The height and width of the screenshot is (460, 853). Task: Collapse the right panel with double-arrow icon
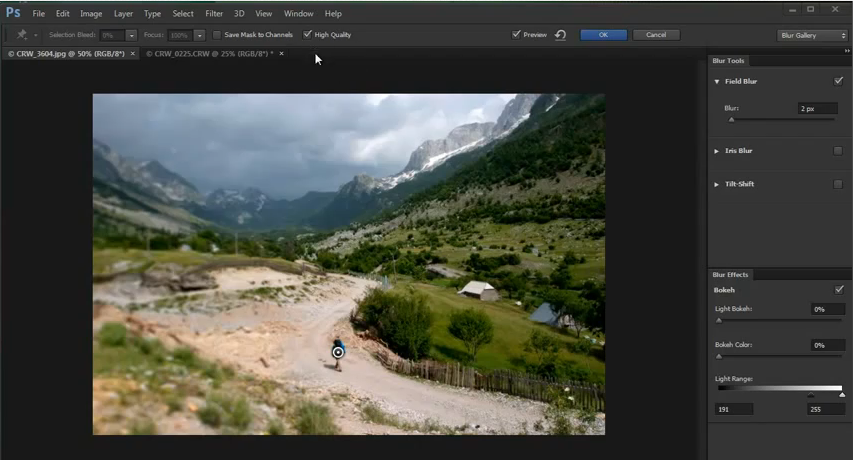[847, 51]
